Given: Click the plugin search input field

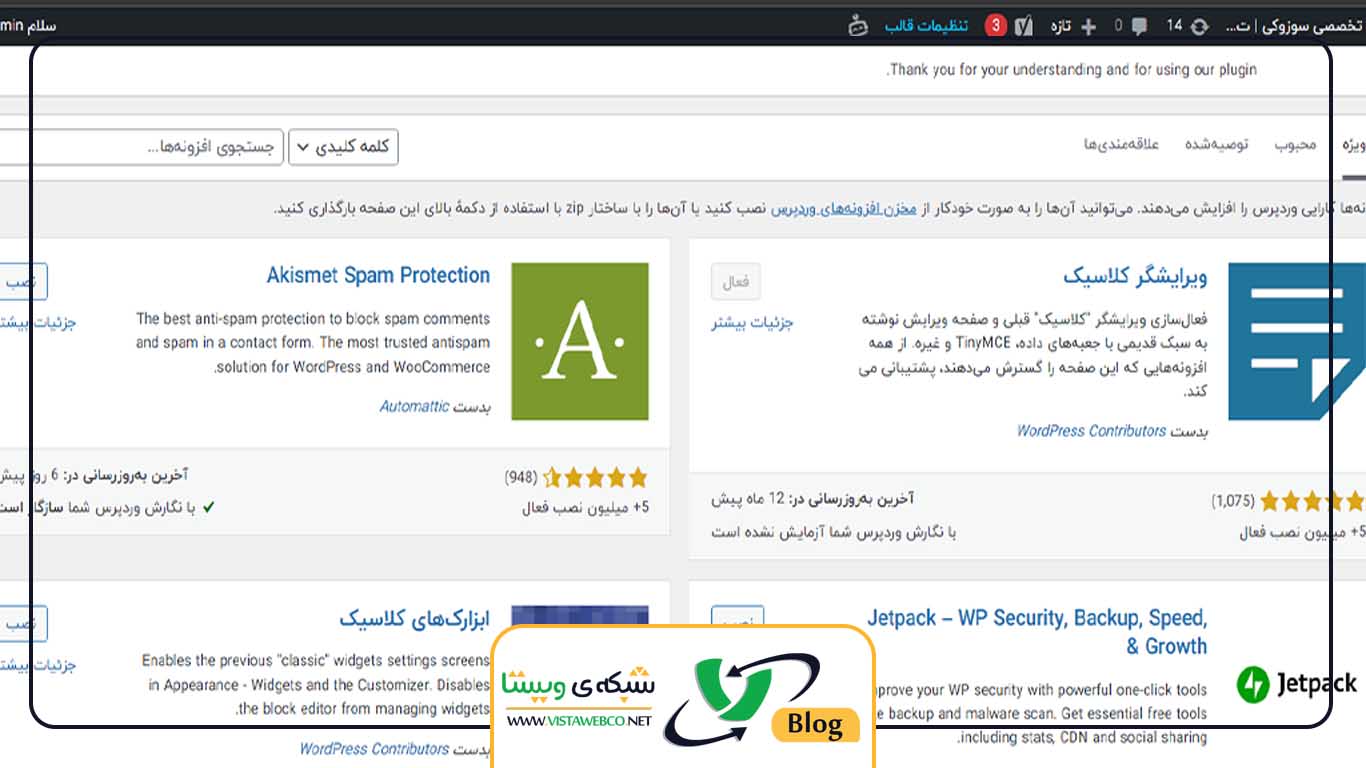Looking at the screenshot, I should click(140, 147).
